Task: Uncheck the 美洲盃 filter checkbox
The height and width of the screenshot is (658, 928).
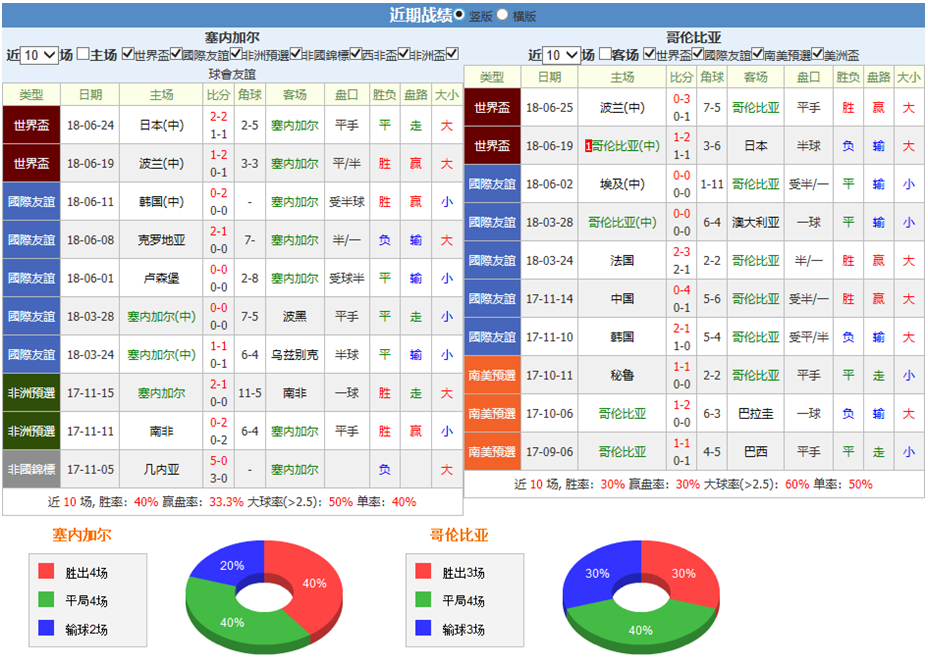Action: [818, 54]
